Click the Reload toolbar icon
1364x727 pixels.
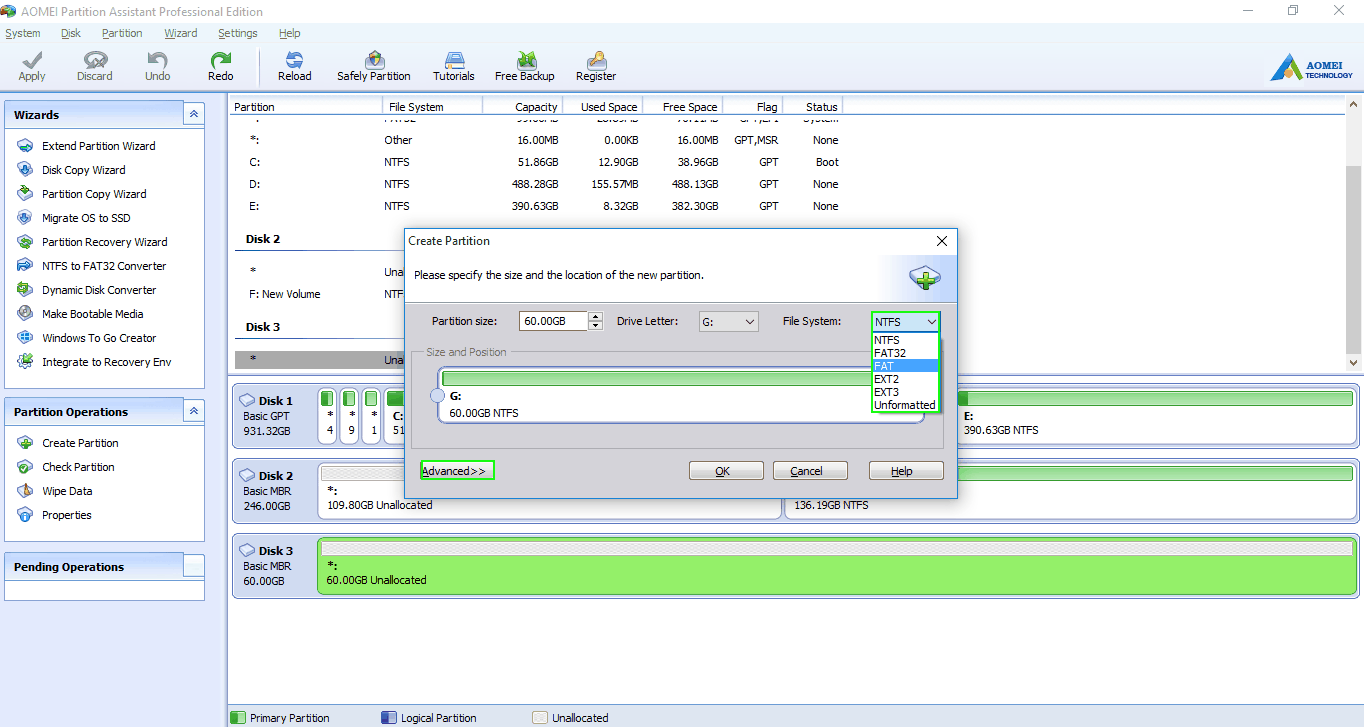(294, 67)
